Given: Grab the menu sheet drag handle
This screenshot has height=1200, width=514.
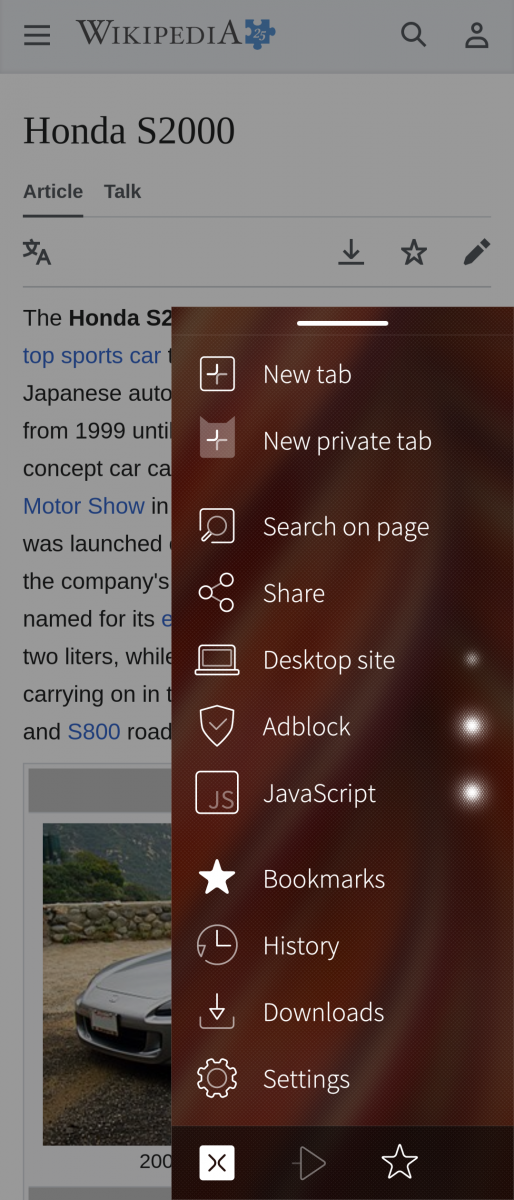Looking at the screenshot, I should (x=343, y=323).
